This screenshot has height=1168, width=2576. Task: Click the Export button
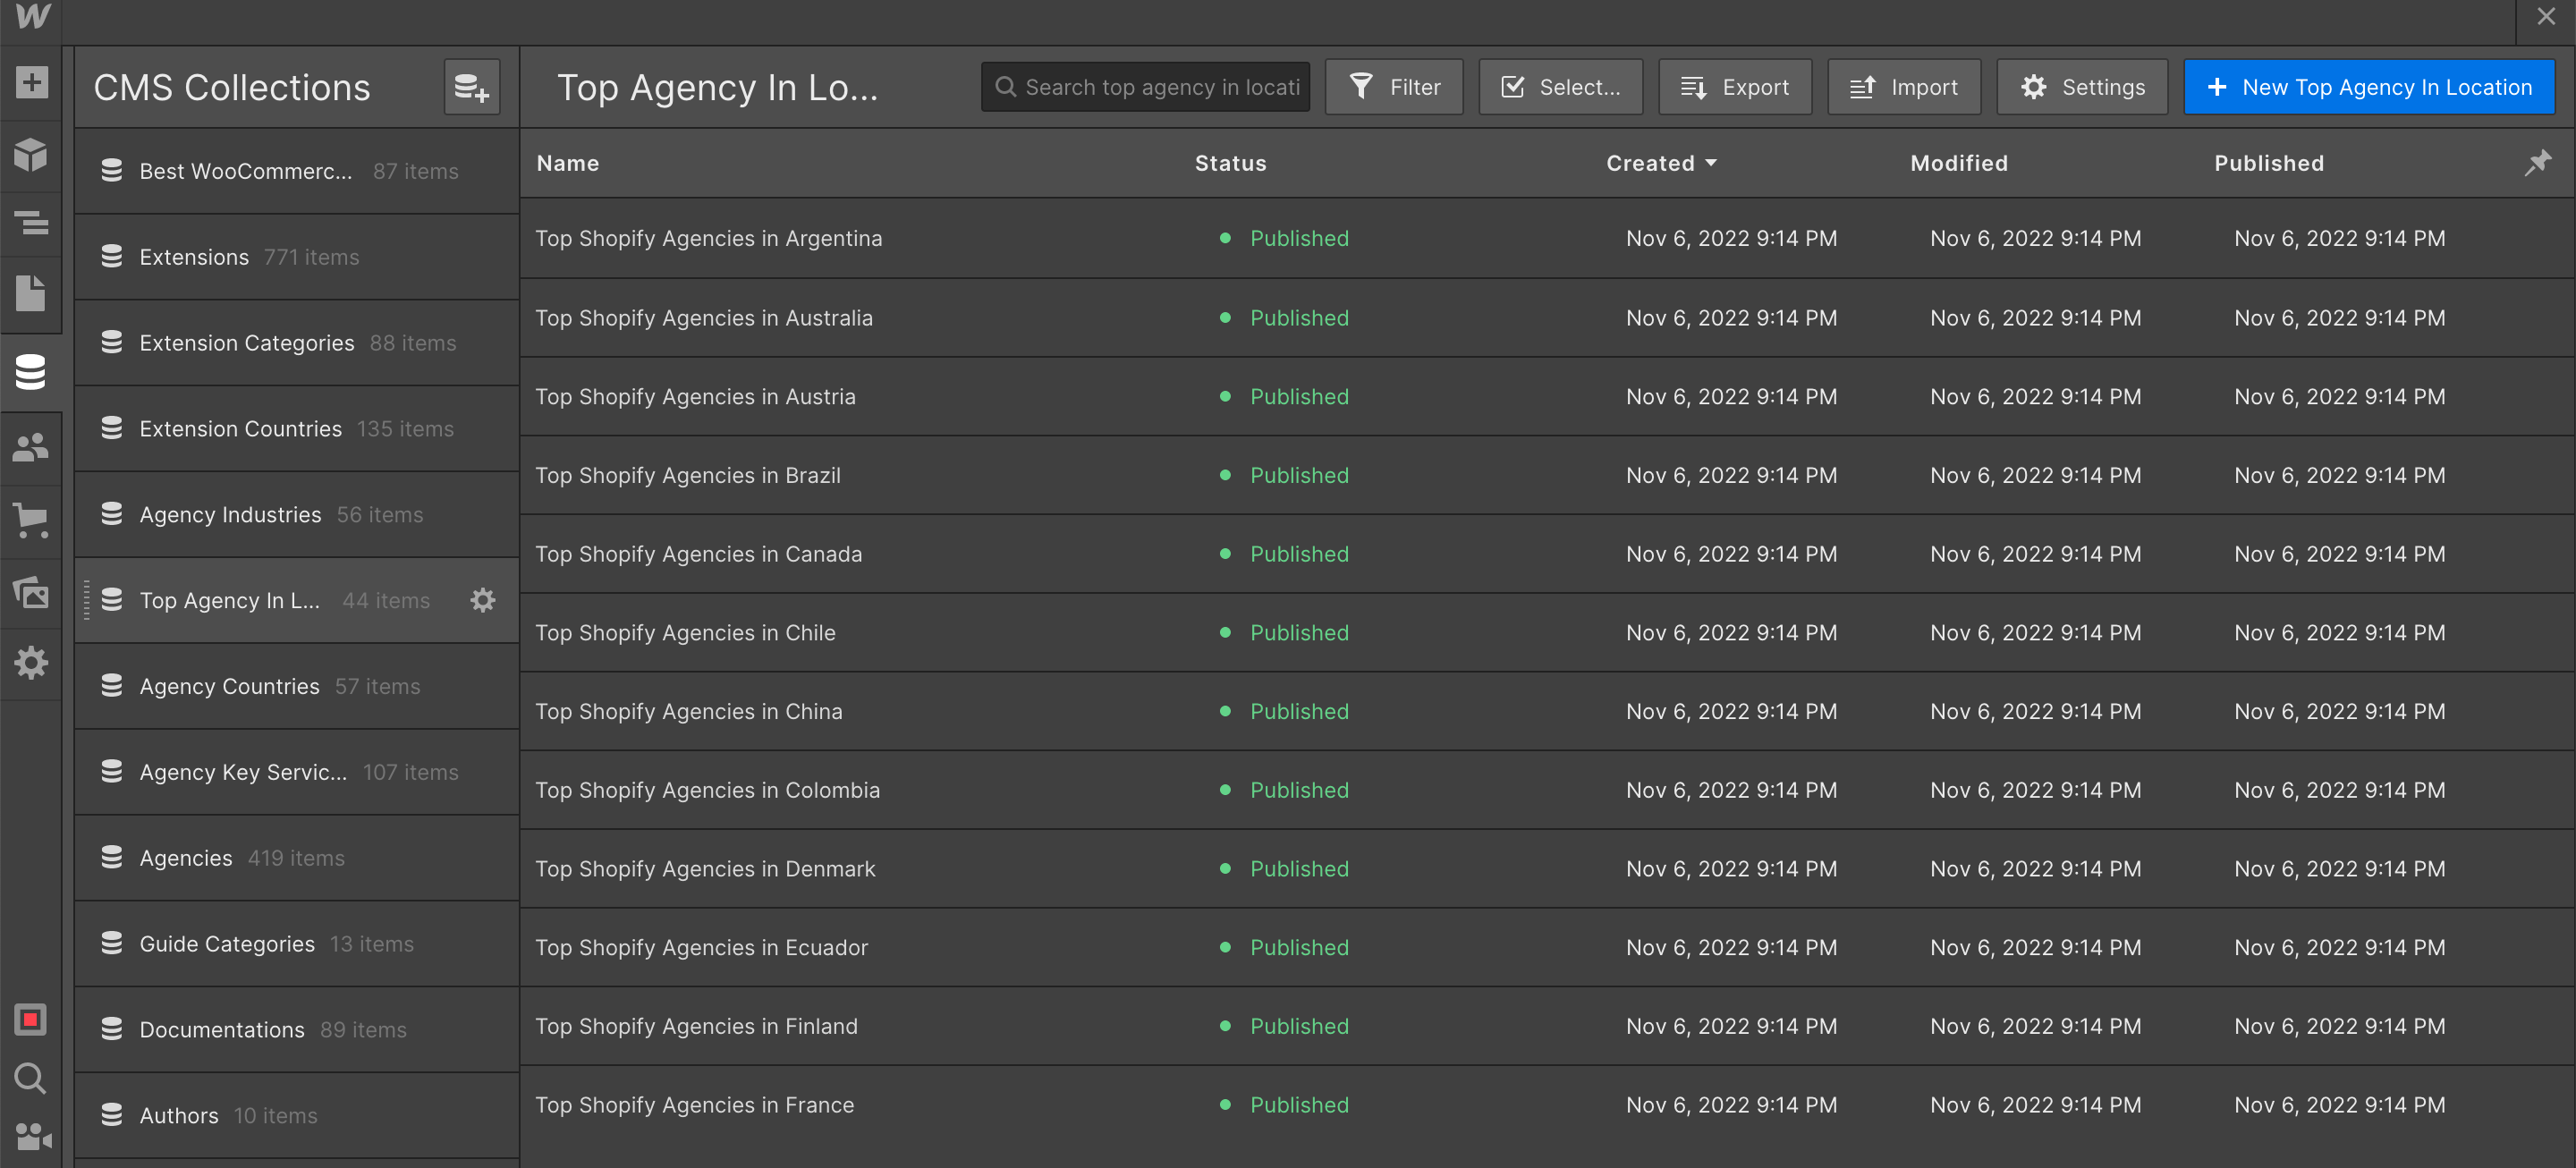click(1735, 88)
